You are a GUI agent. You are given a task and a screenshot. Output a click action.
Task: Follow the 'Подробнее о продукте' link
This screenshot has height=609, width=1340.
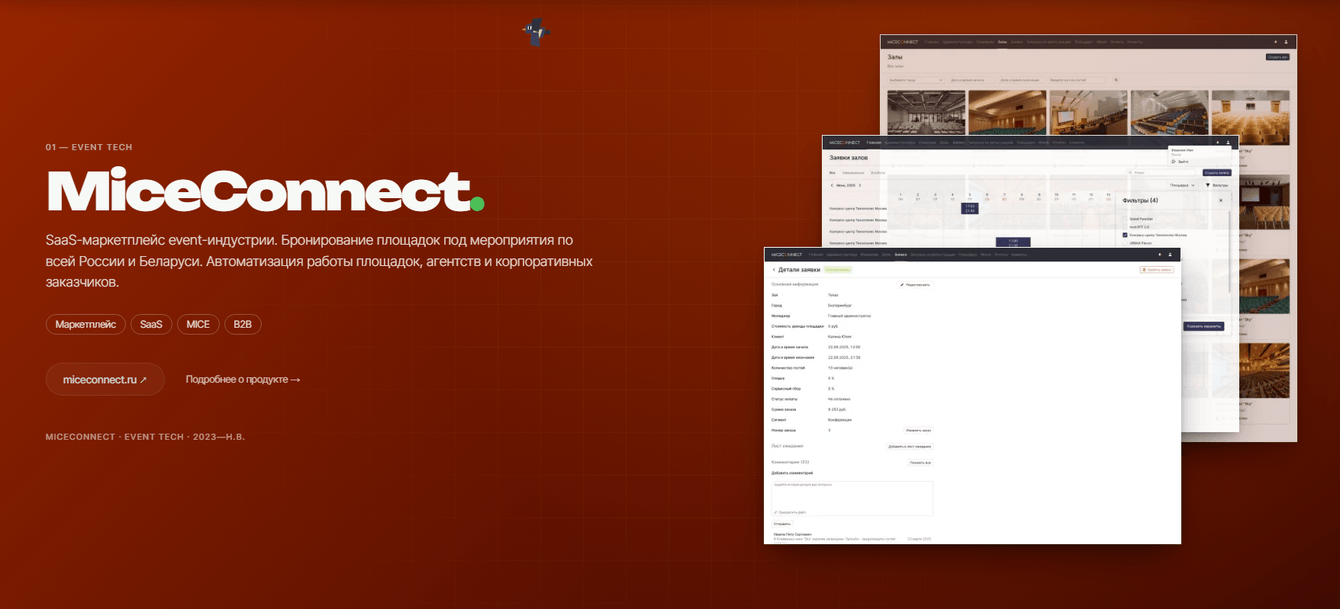pos(243,379)
